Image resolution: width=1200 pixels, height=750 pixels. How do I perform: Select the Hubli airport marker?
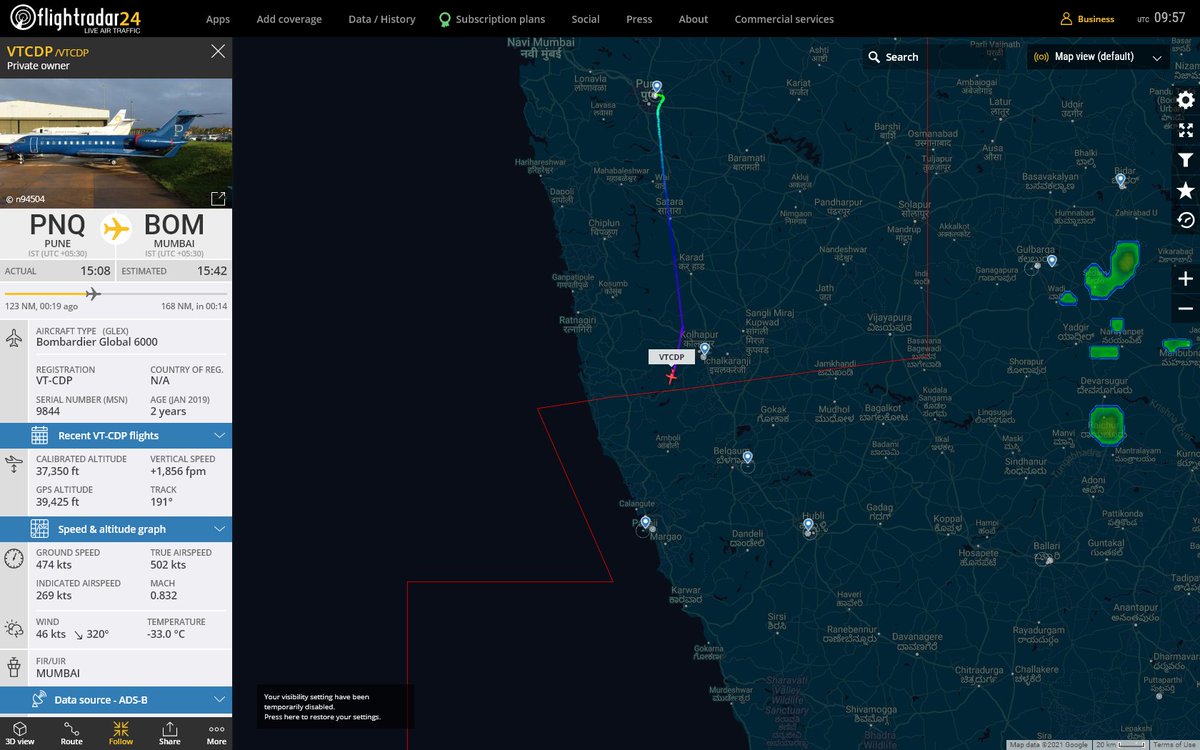(x=808, y=524)
